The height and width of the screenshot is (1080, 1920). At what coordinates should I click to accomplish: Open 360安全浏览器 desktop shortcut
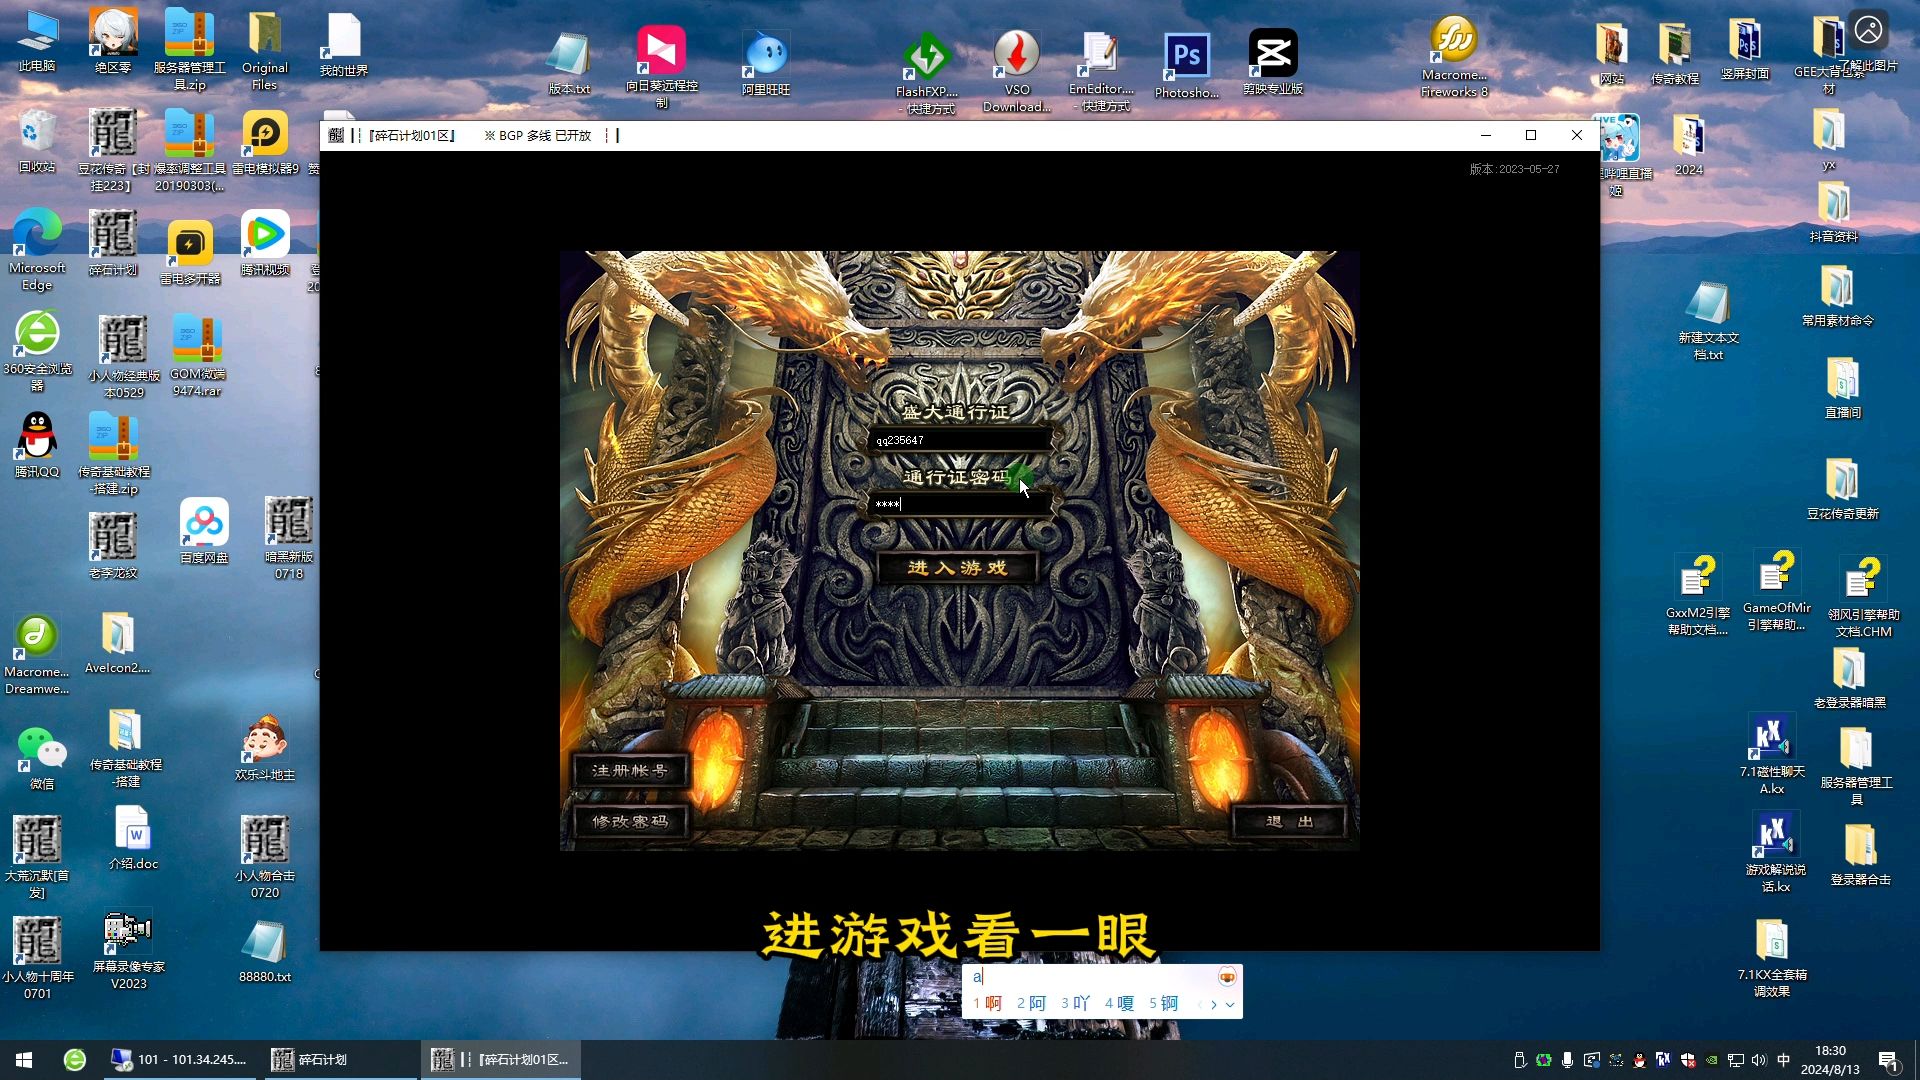37,350
